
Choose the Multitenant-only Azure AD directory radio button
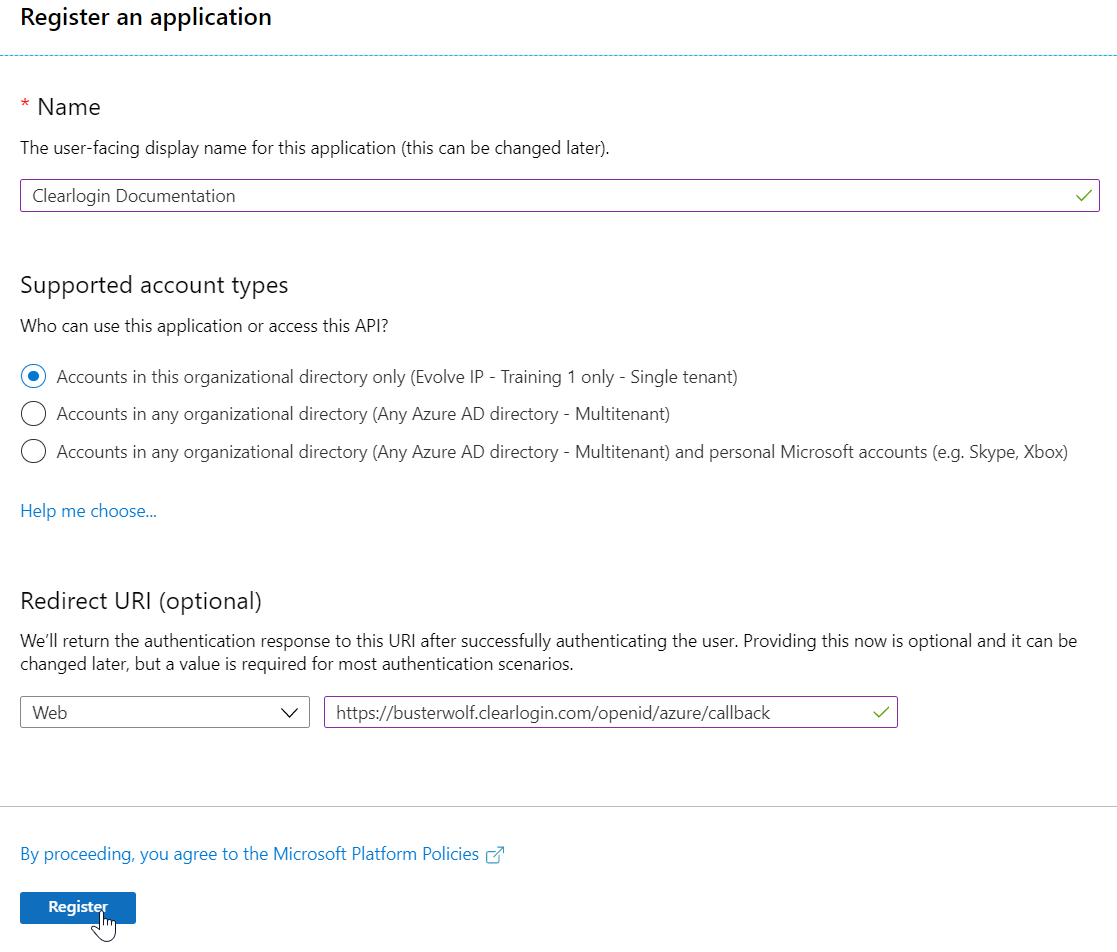[x=33, y=414]
